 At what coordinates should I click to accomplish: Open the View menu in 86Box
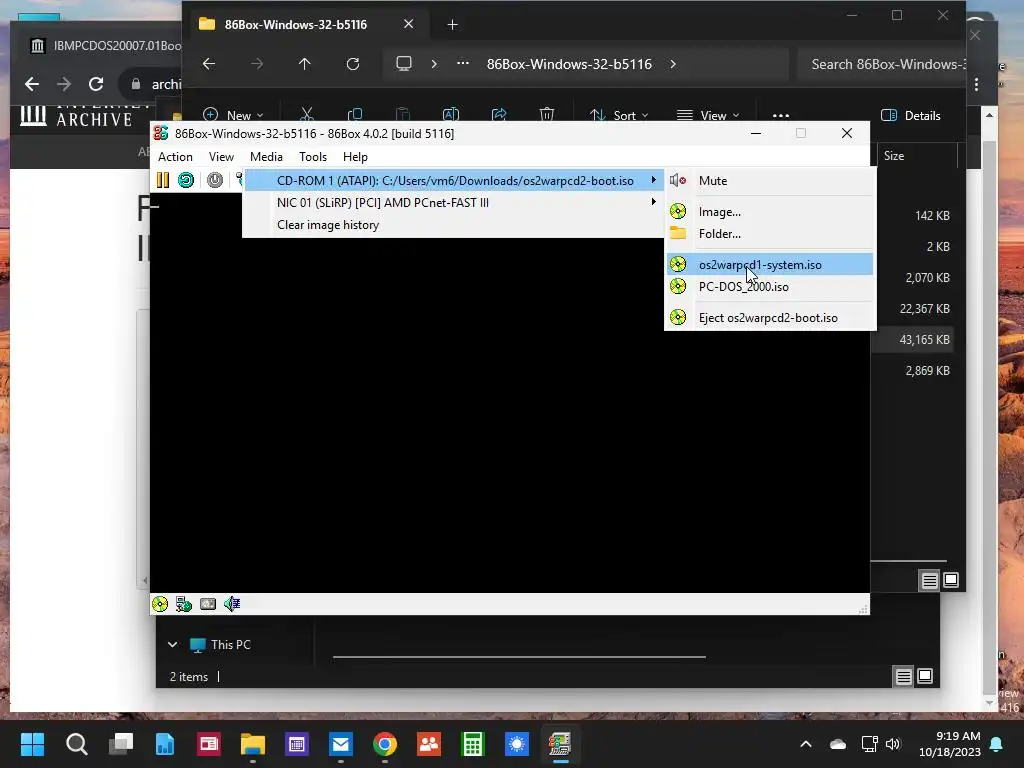click(221, 157)
